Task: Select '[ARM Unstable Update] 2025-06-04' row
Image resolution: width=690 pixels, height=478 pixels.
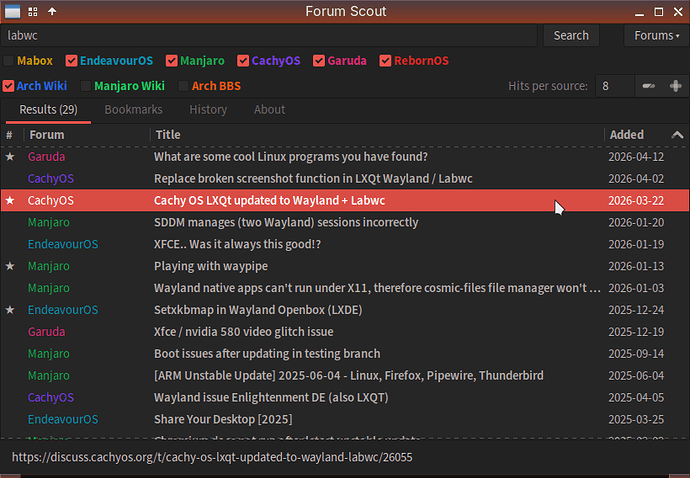Action: (345, 375)
